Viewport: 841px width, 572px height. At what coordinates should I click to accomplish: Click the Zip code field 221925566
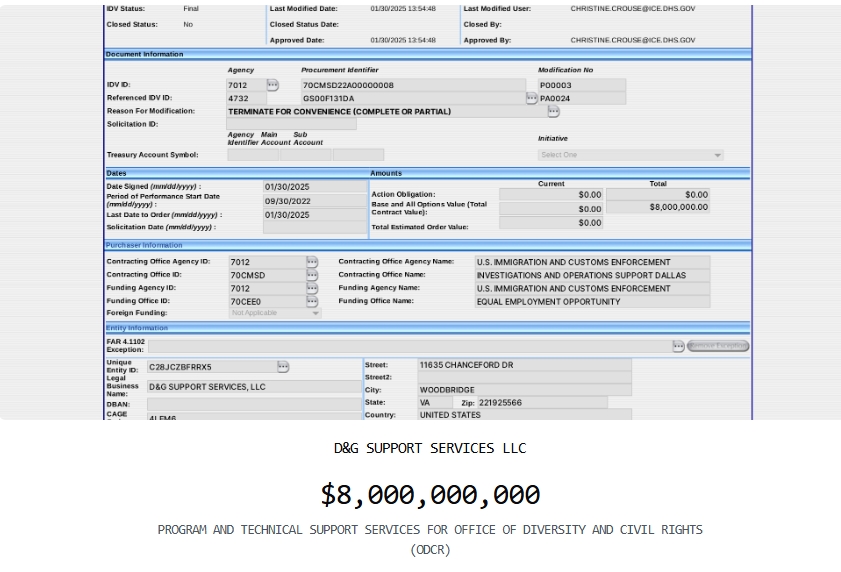point(541,402)
